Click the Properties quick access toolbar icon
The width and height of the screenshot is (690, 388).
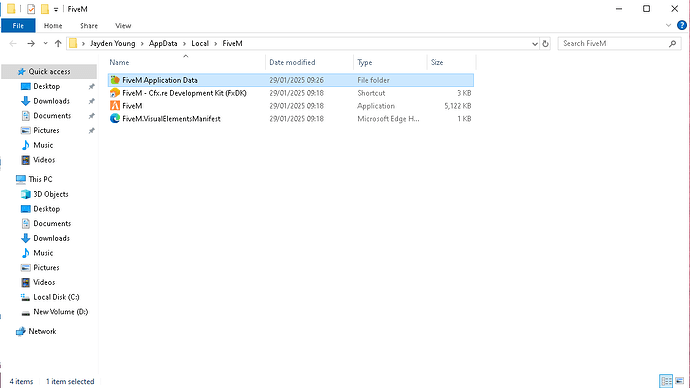pos(31,9)
